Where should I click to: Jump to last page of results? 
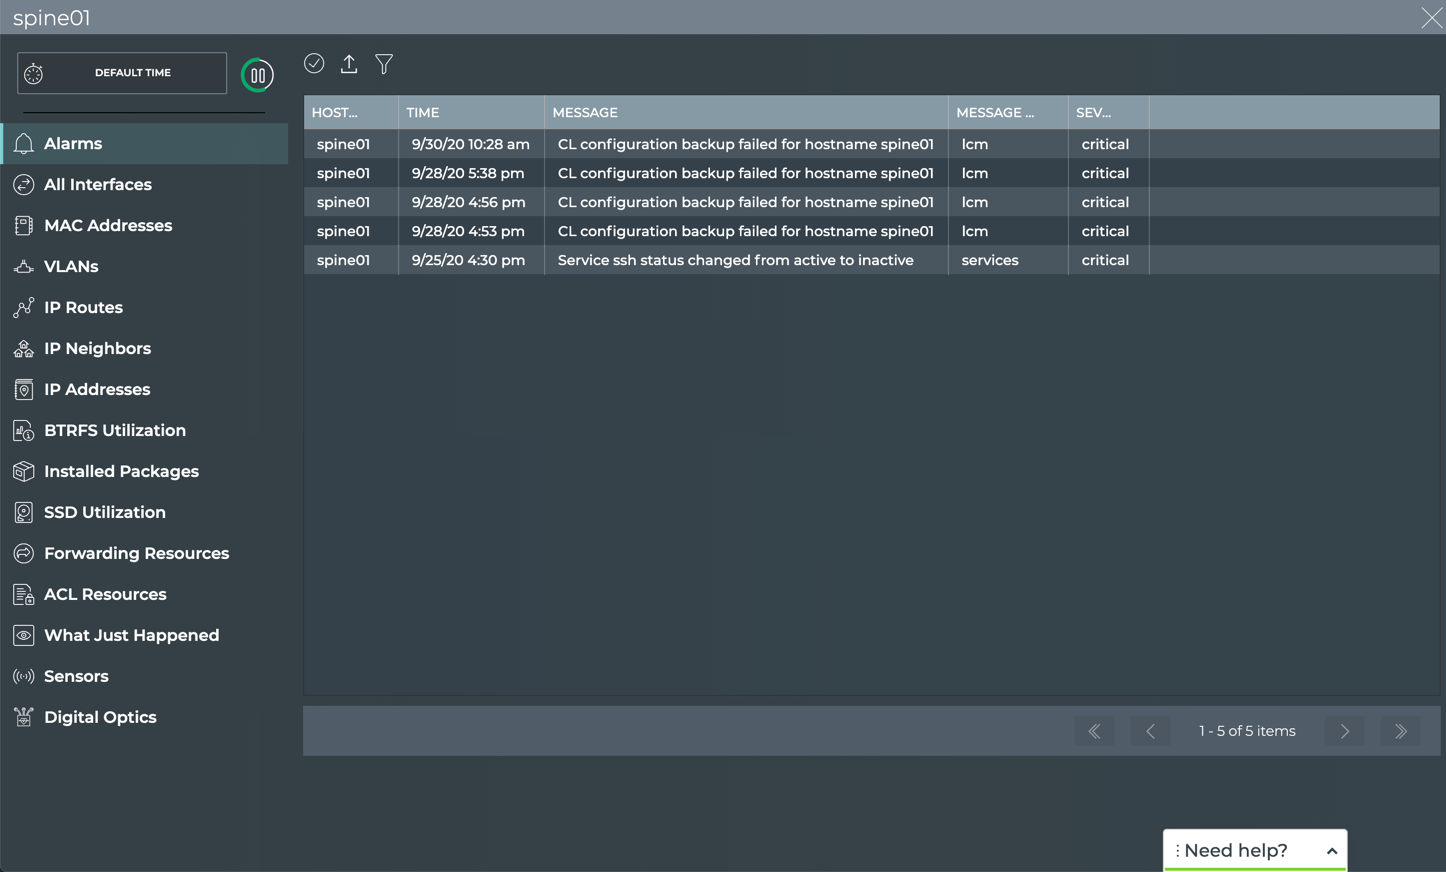pyautogui.click(x=1401, y=731)
